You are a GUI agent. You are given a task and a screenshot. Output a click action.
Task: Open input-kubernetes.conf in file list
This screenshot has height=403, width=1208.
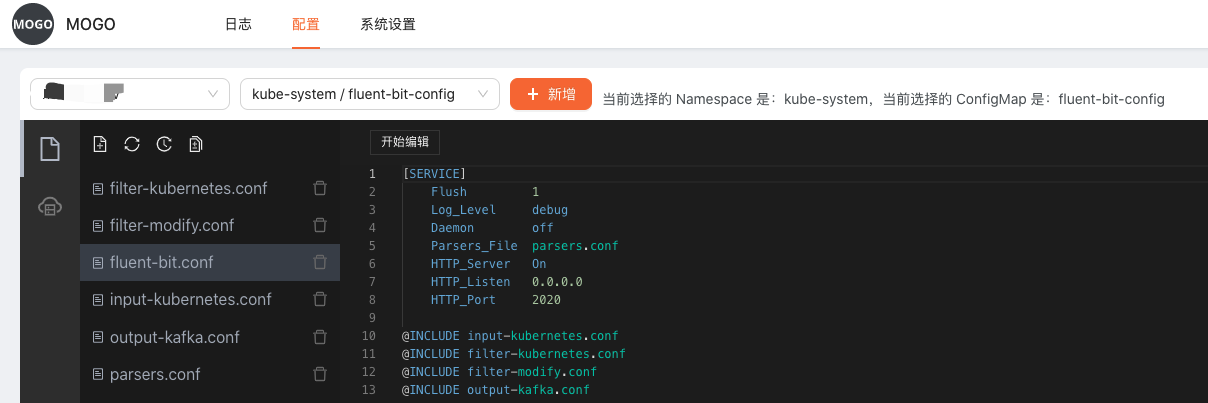(x=190, y=299)
